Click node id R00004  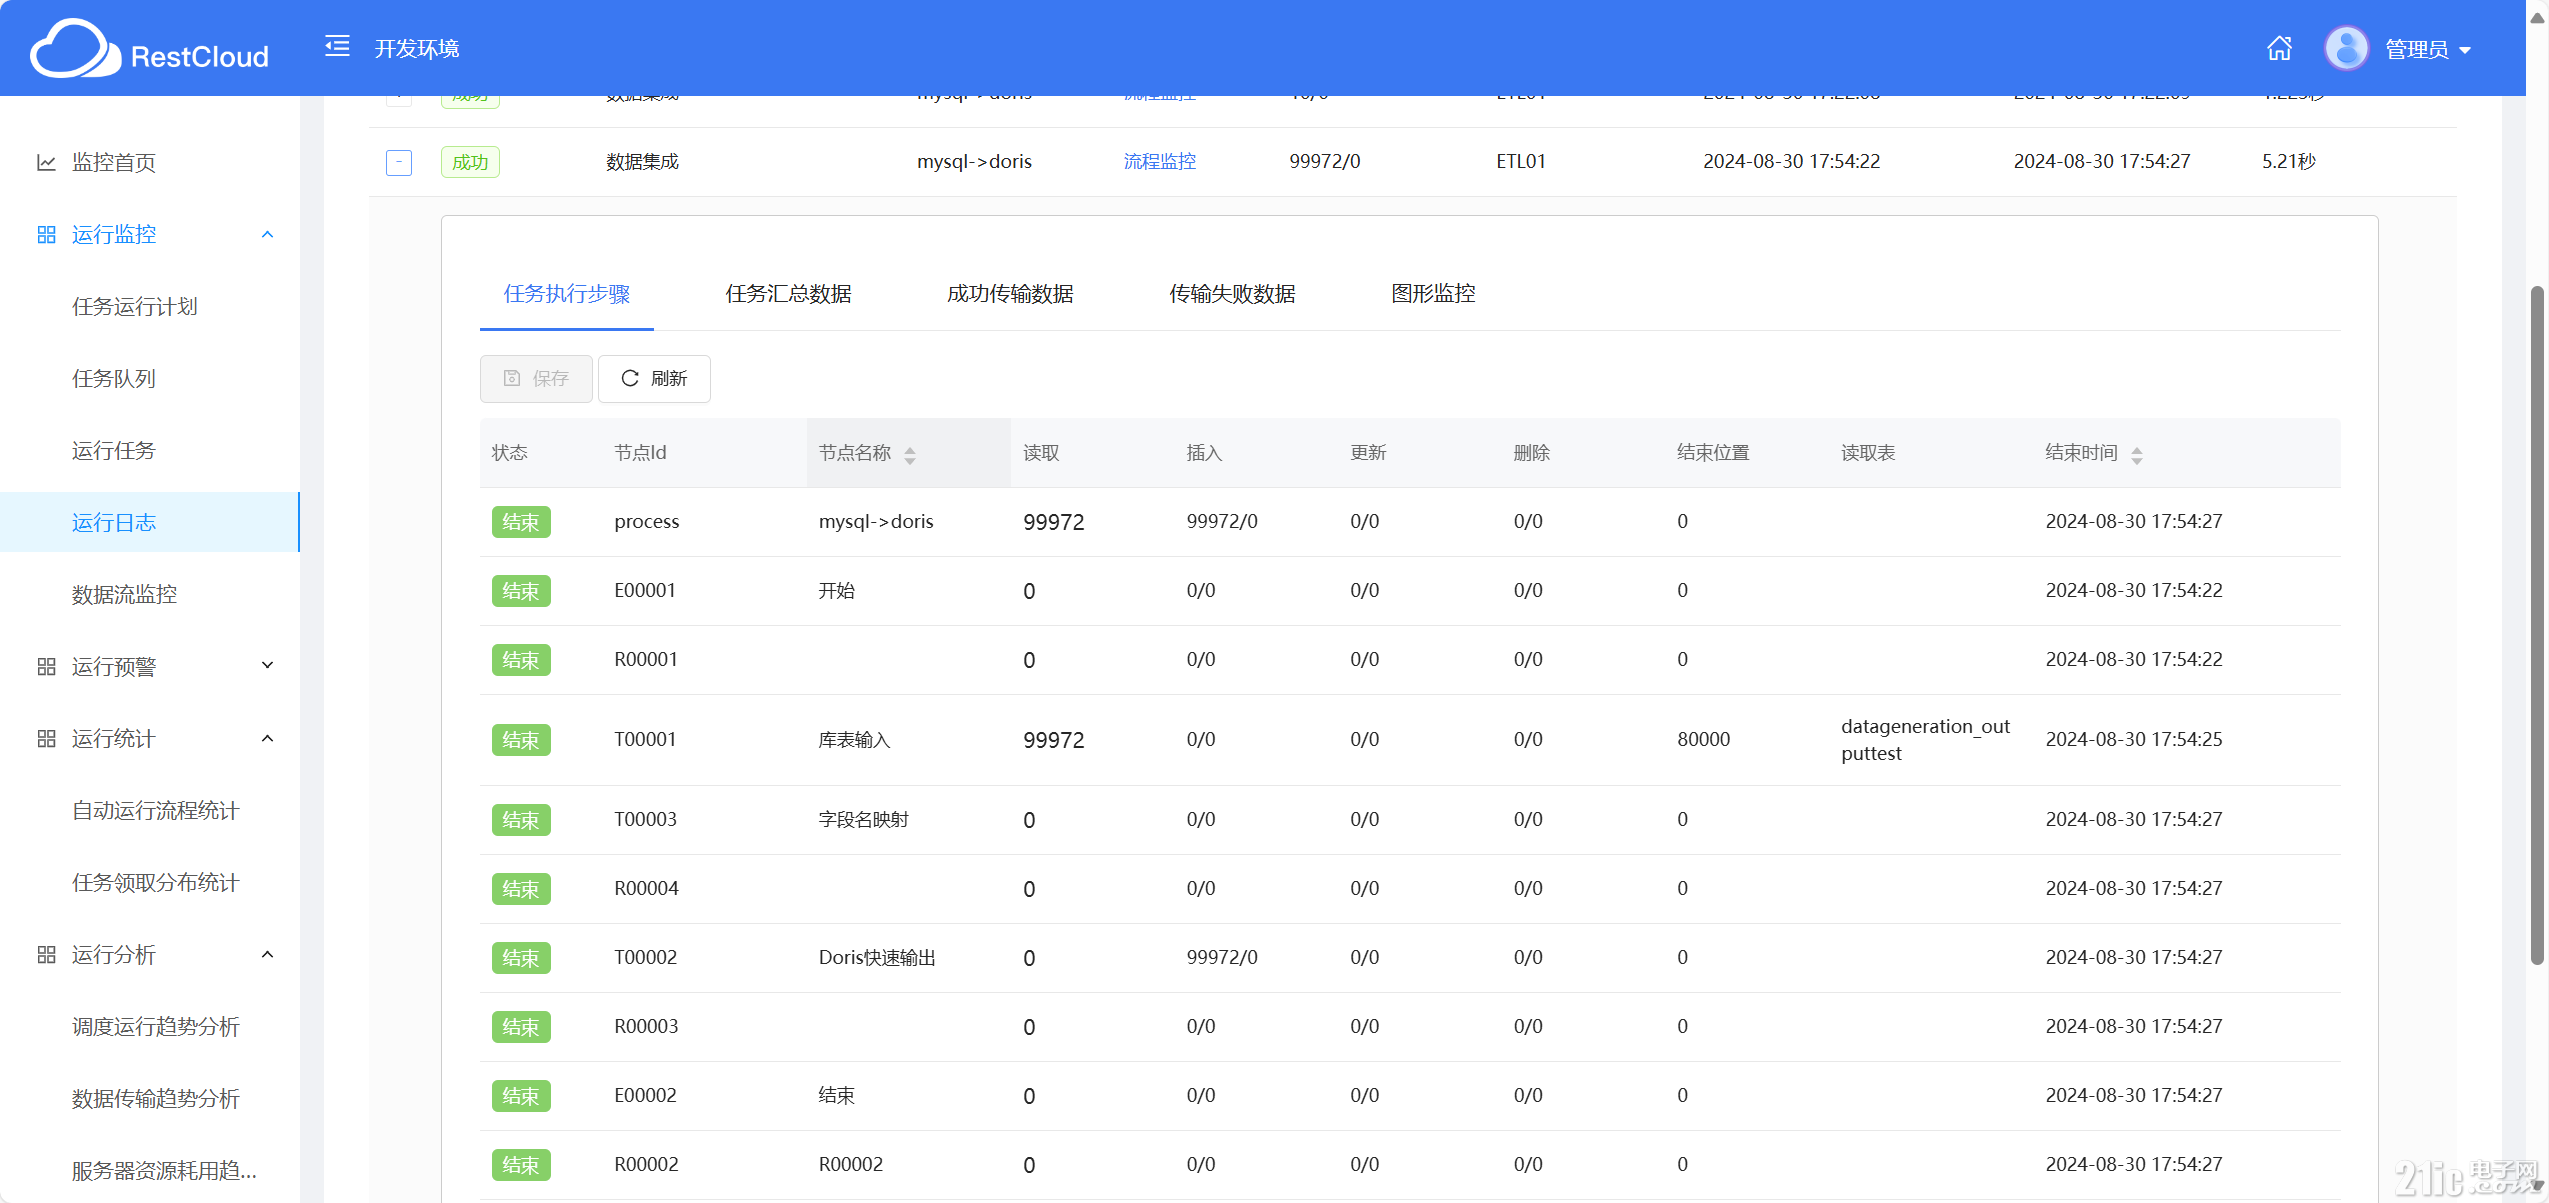(x=646, y=888)
